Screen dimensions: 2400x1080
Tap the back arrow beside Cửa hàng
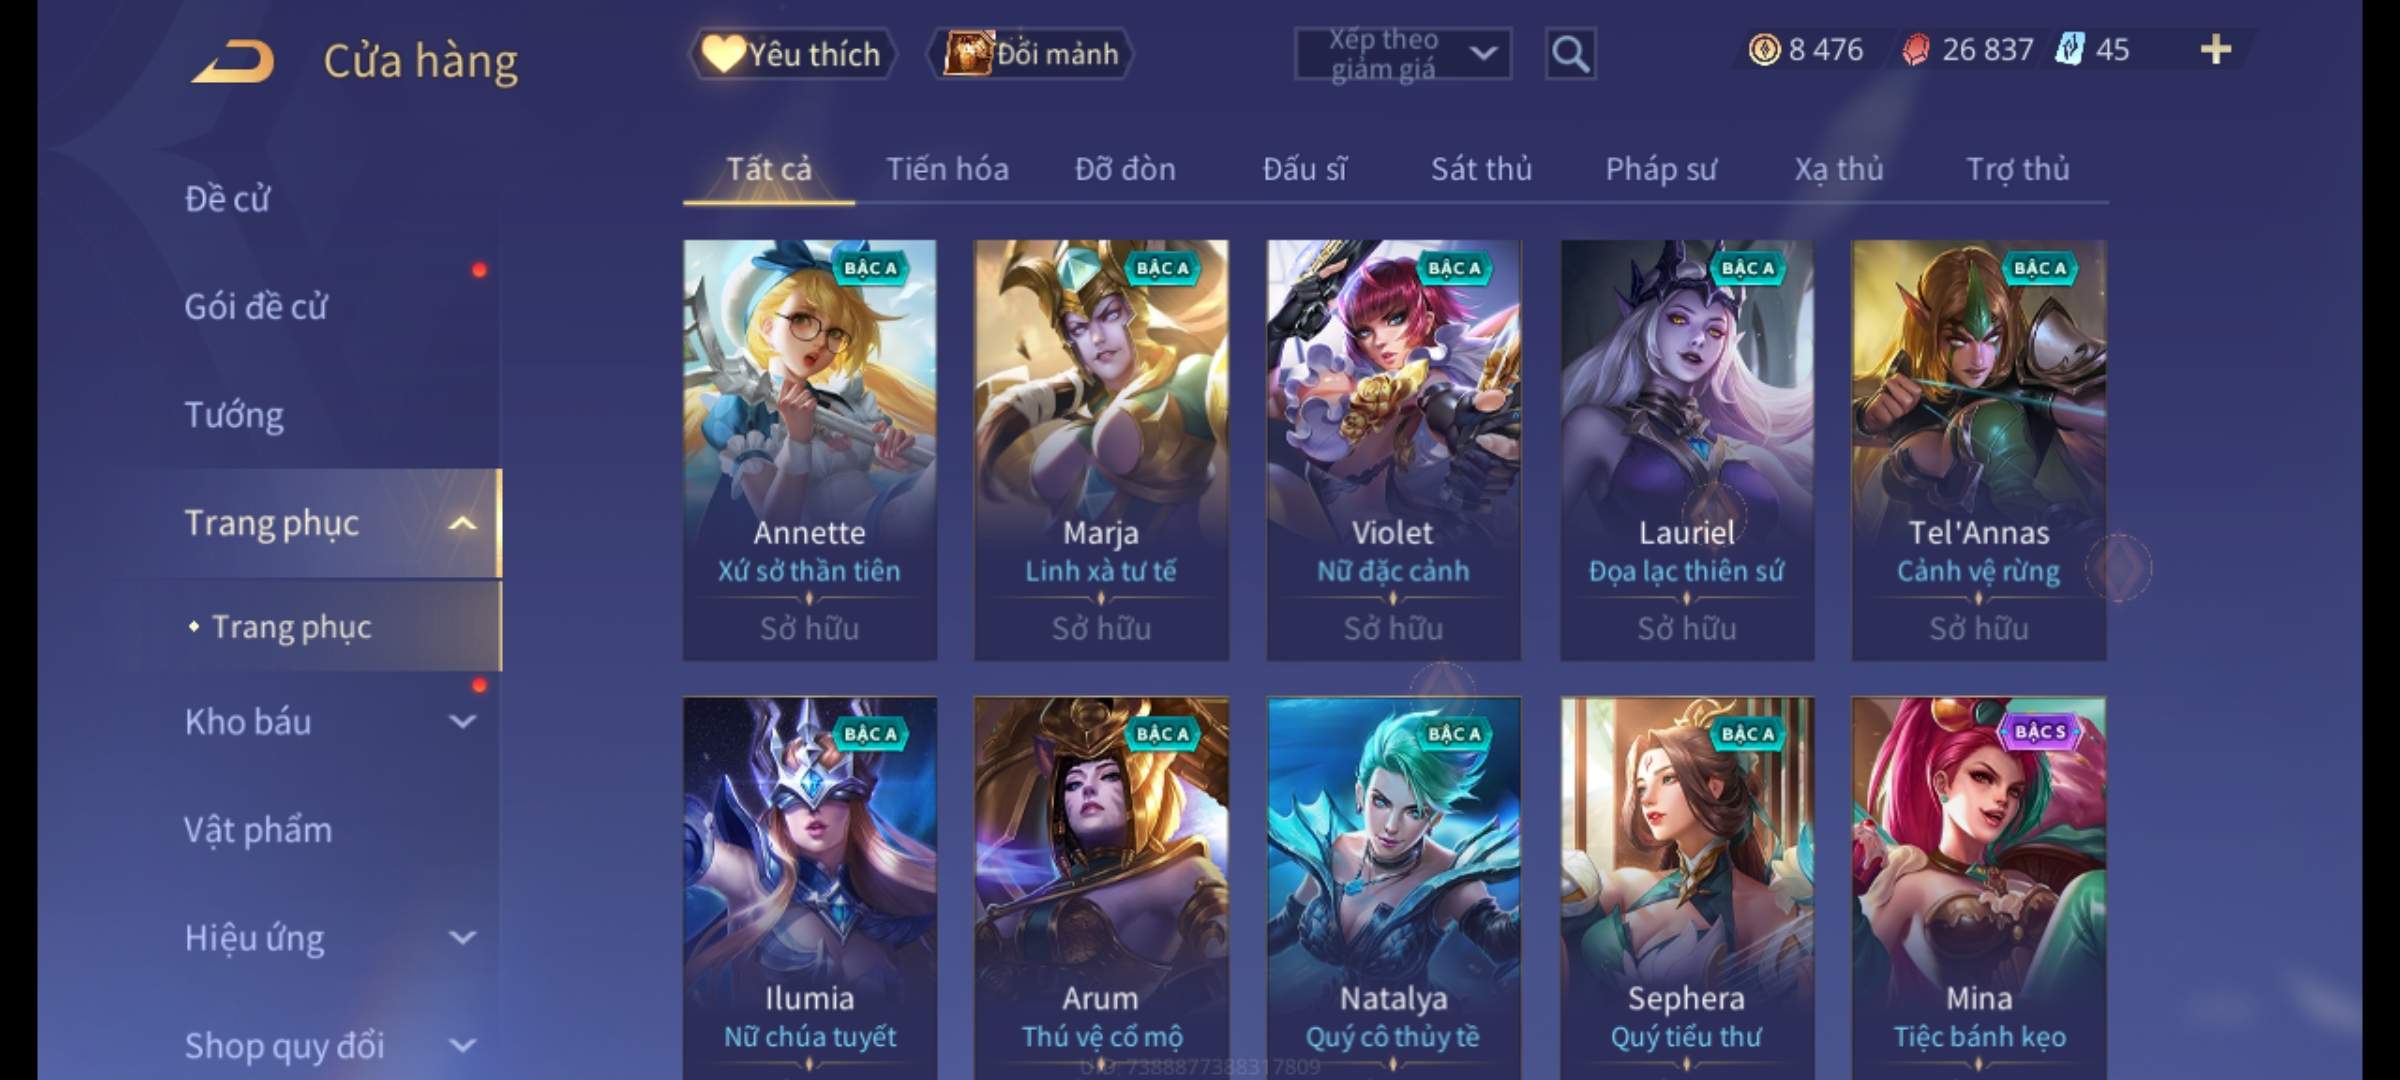click(x=234, y=60)
